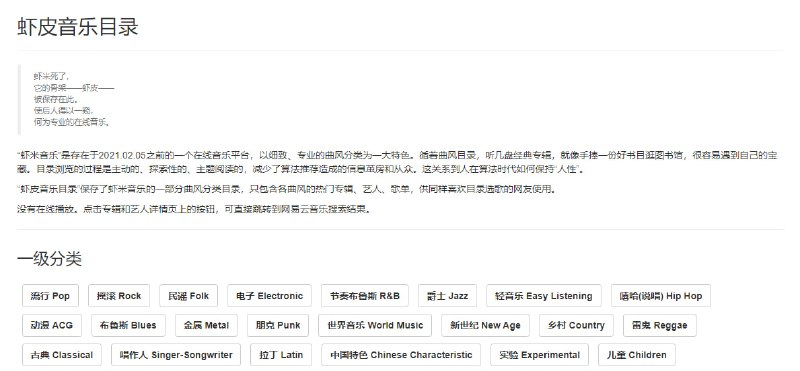Open the 摇滚 Rock genre category
Screen dimensions: 800x371
coord(119,295)
